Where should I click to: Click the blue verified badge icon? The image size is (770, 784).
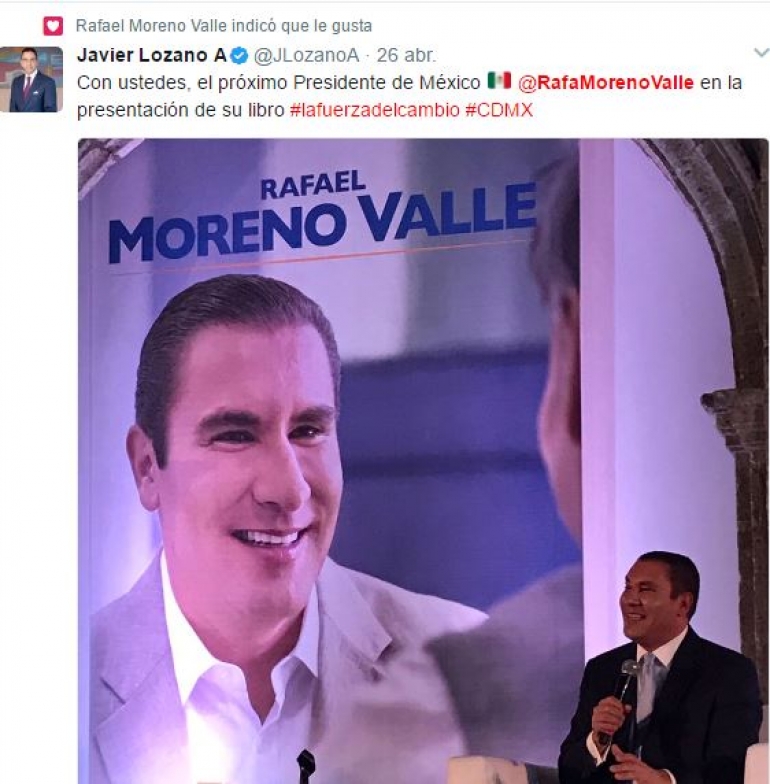(240, 56)
